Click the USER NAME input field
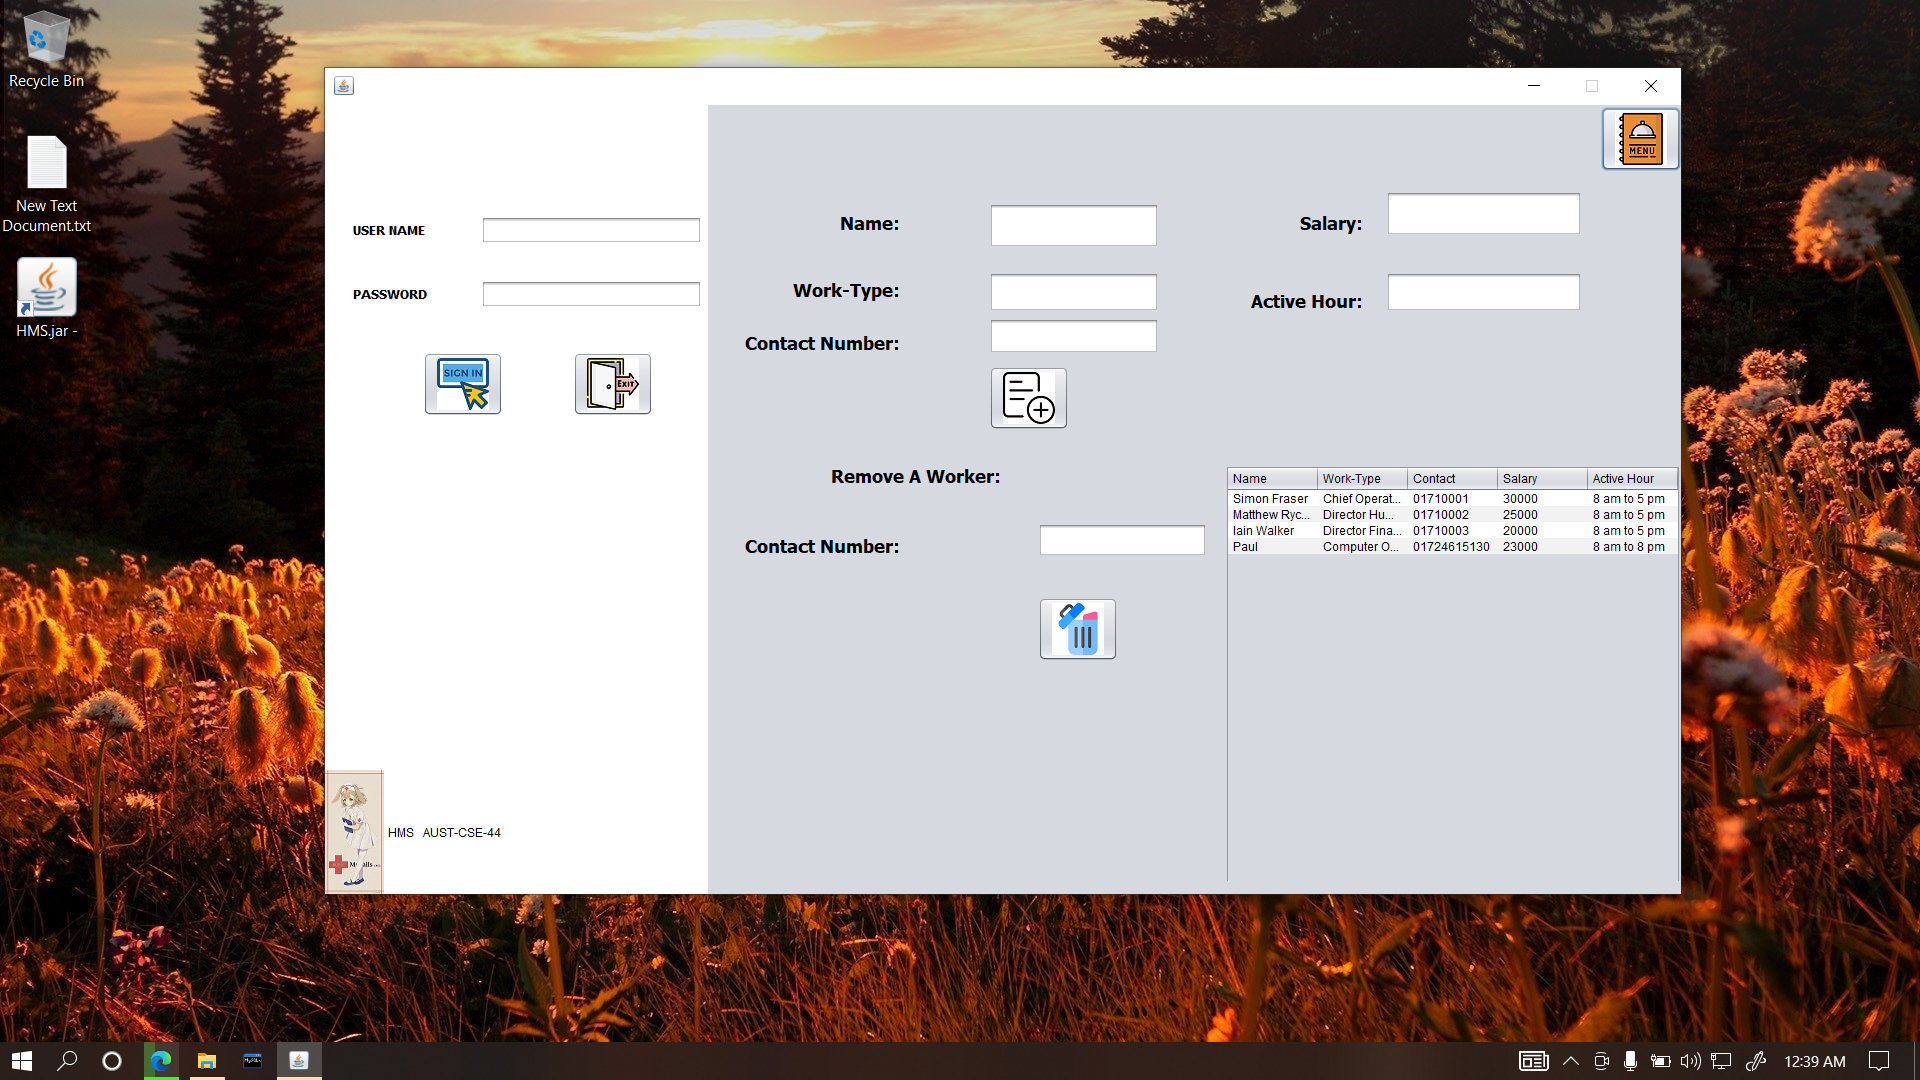 pos(590,230)
